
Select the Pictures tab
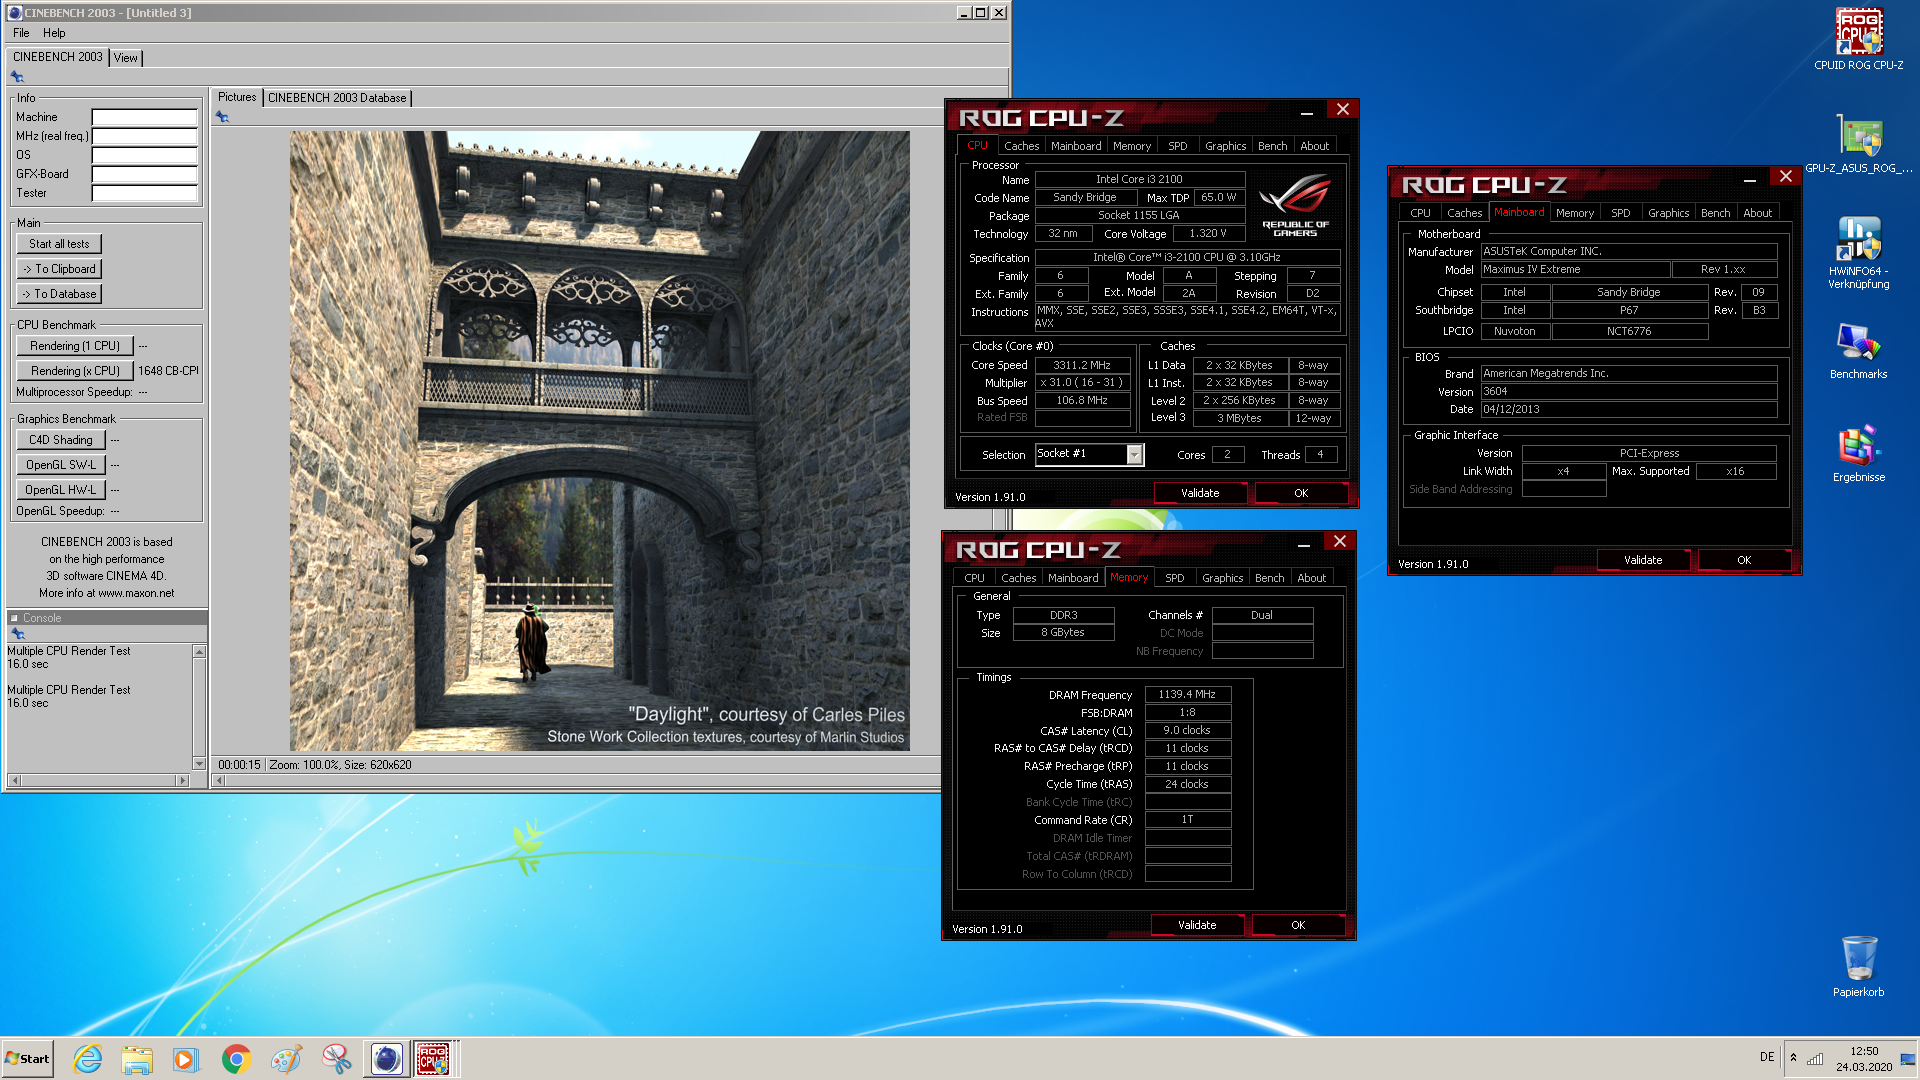pyautogui.click(x=237, y=97)
